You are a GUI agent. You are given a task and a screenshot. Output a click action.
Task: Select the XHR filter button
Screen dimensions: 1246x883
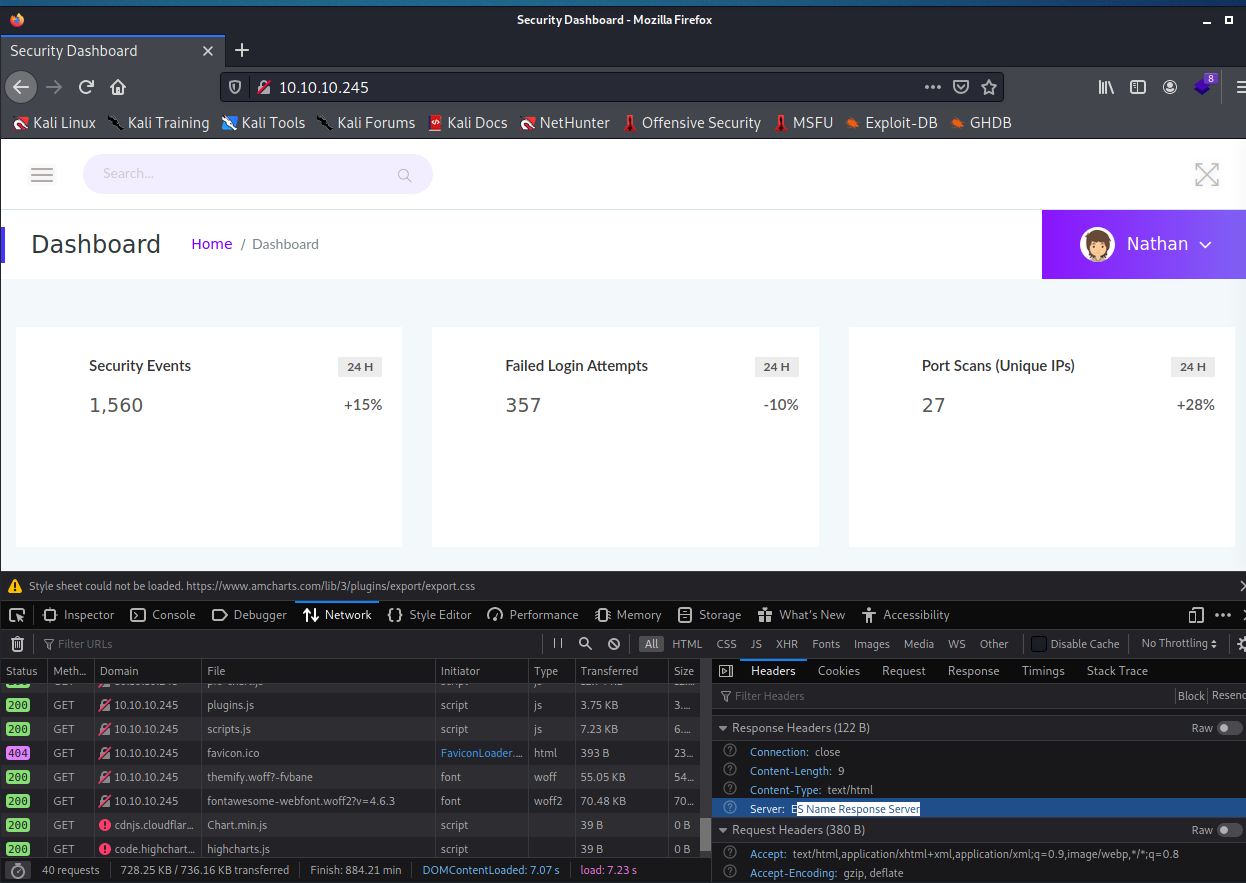coord(787,644)
